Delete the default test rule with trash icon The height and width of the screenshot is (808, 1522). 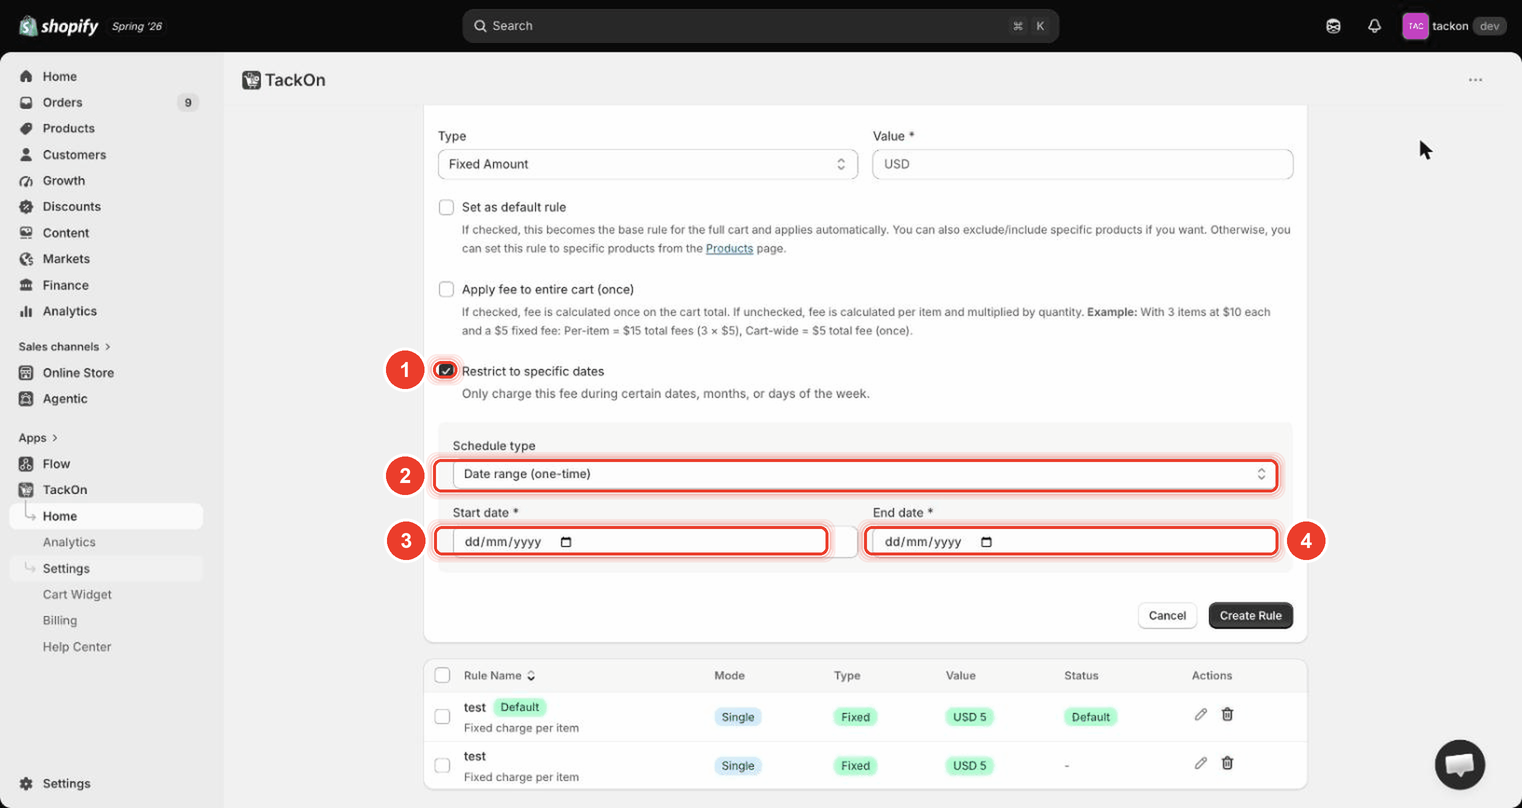1227,714
